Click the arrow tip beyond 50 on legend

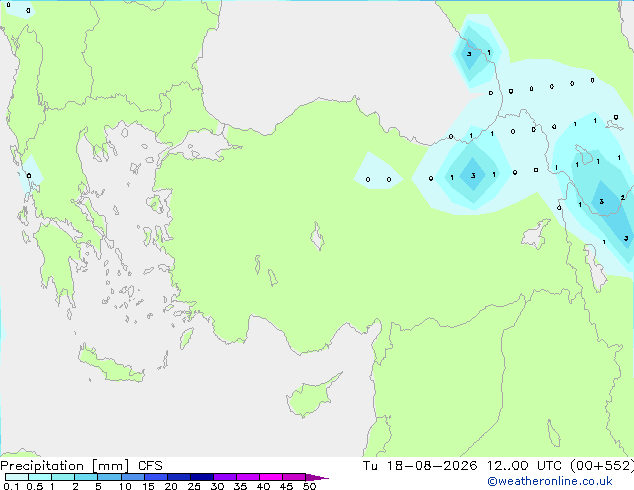point(317,477)
